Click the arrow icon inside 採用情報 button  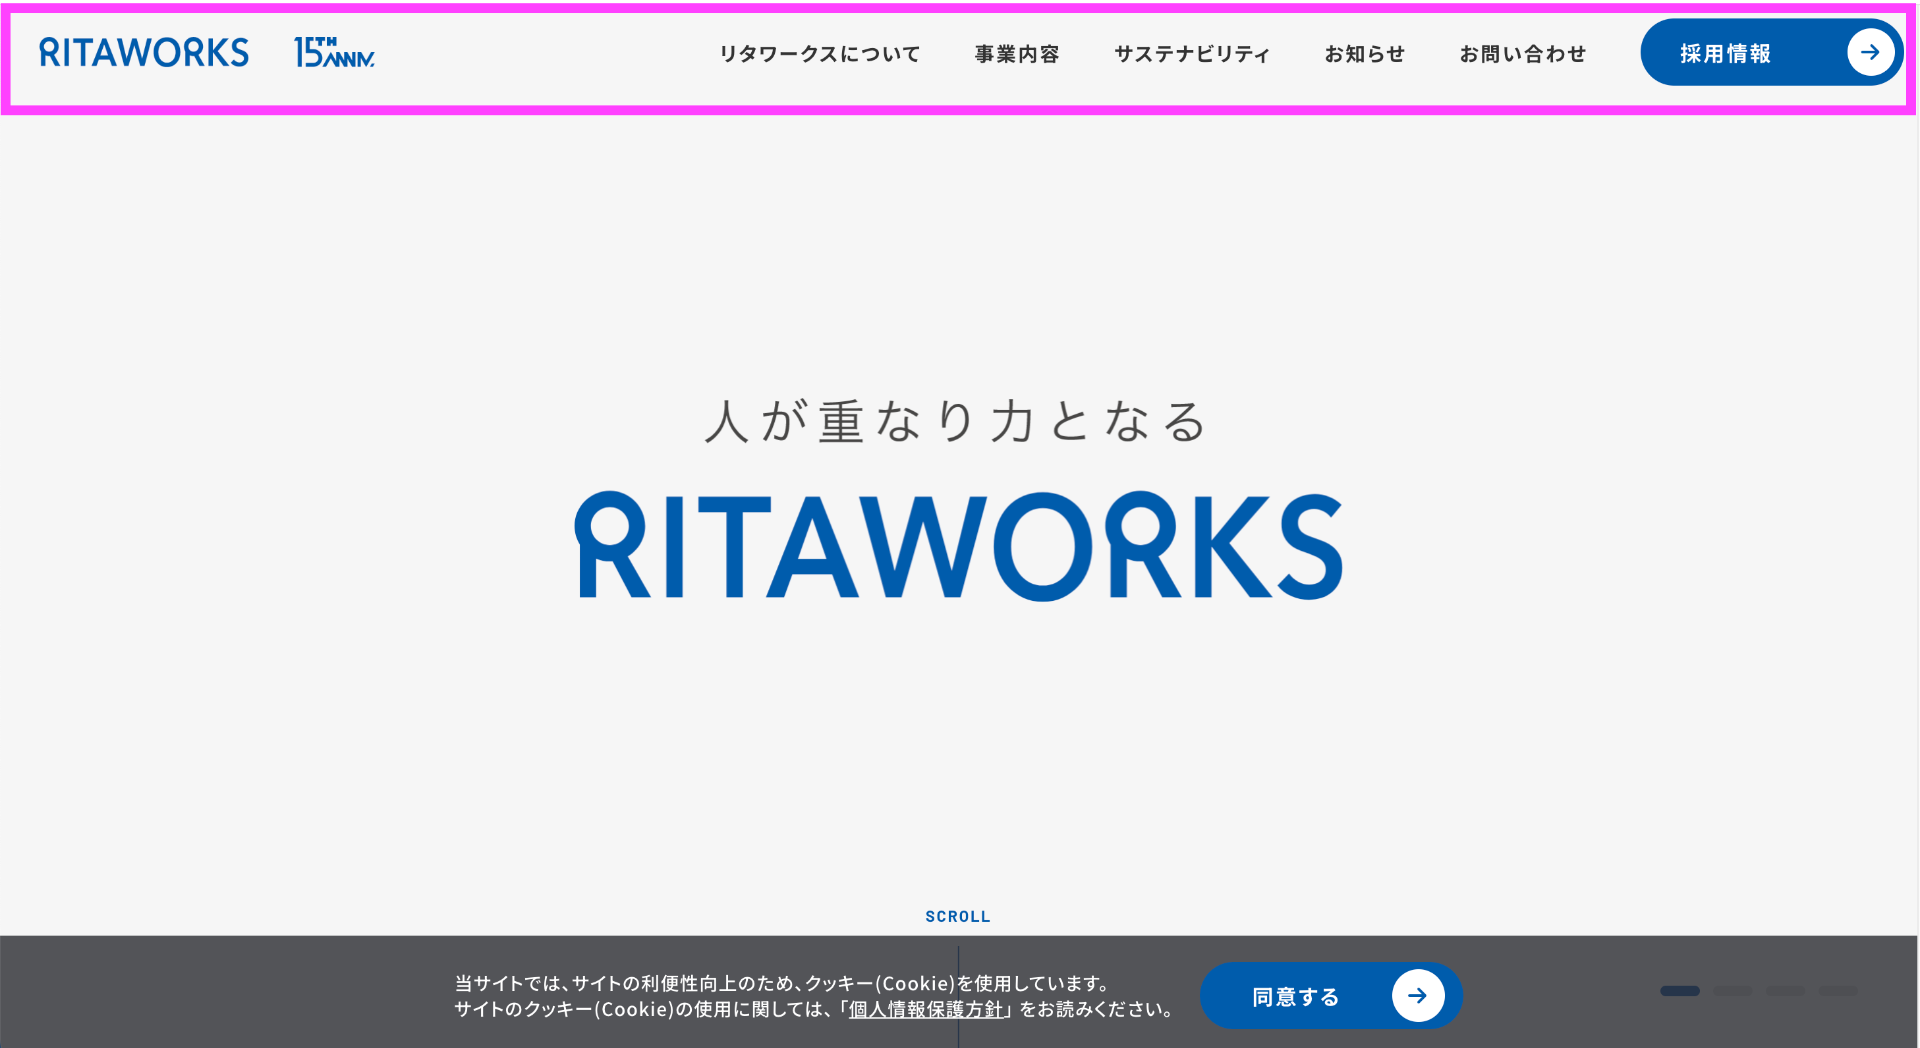pyautogui.click(x=1869, y=52)
